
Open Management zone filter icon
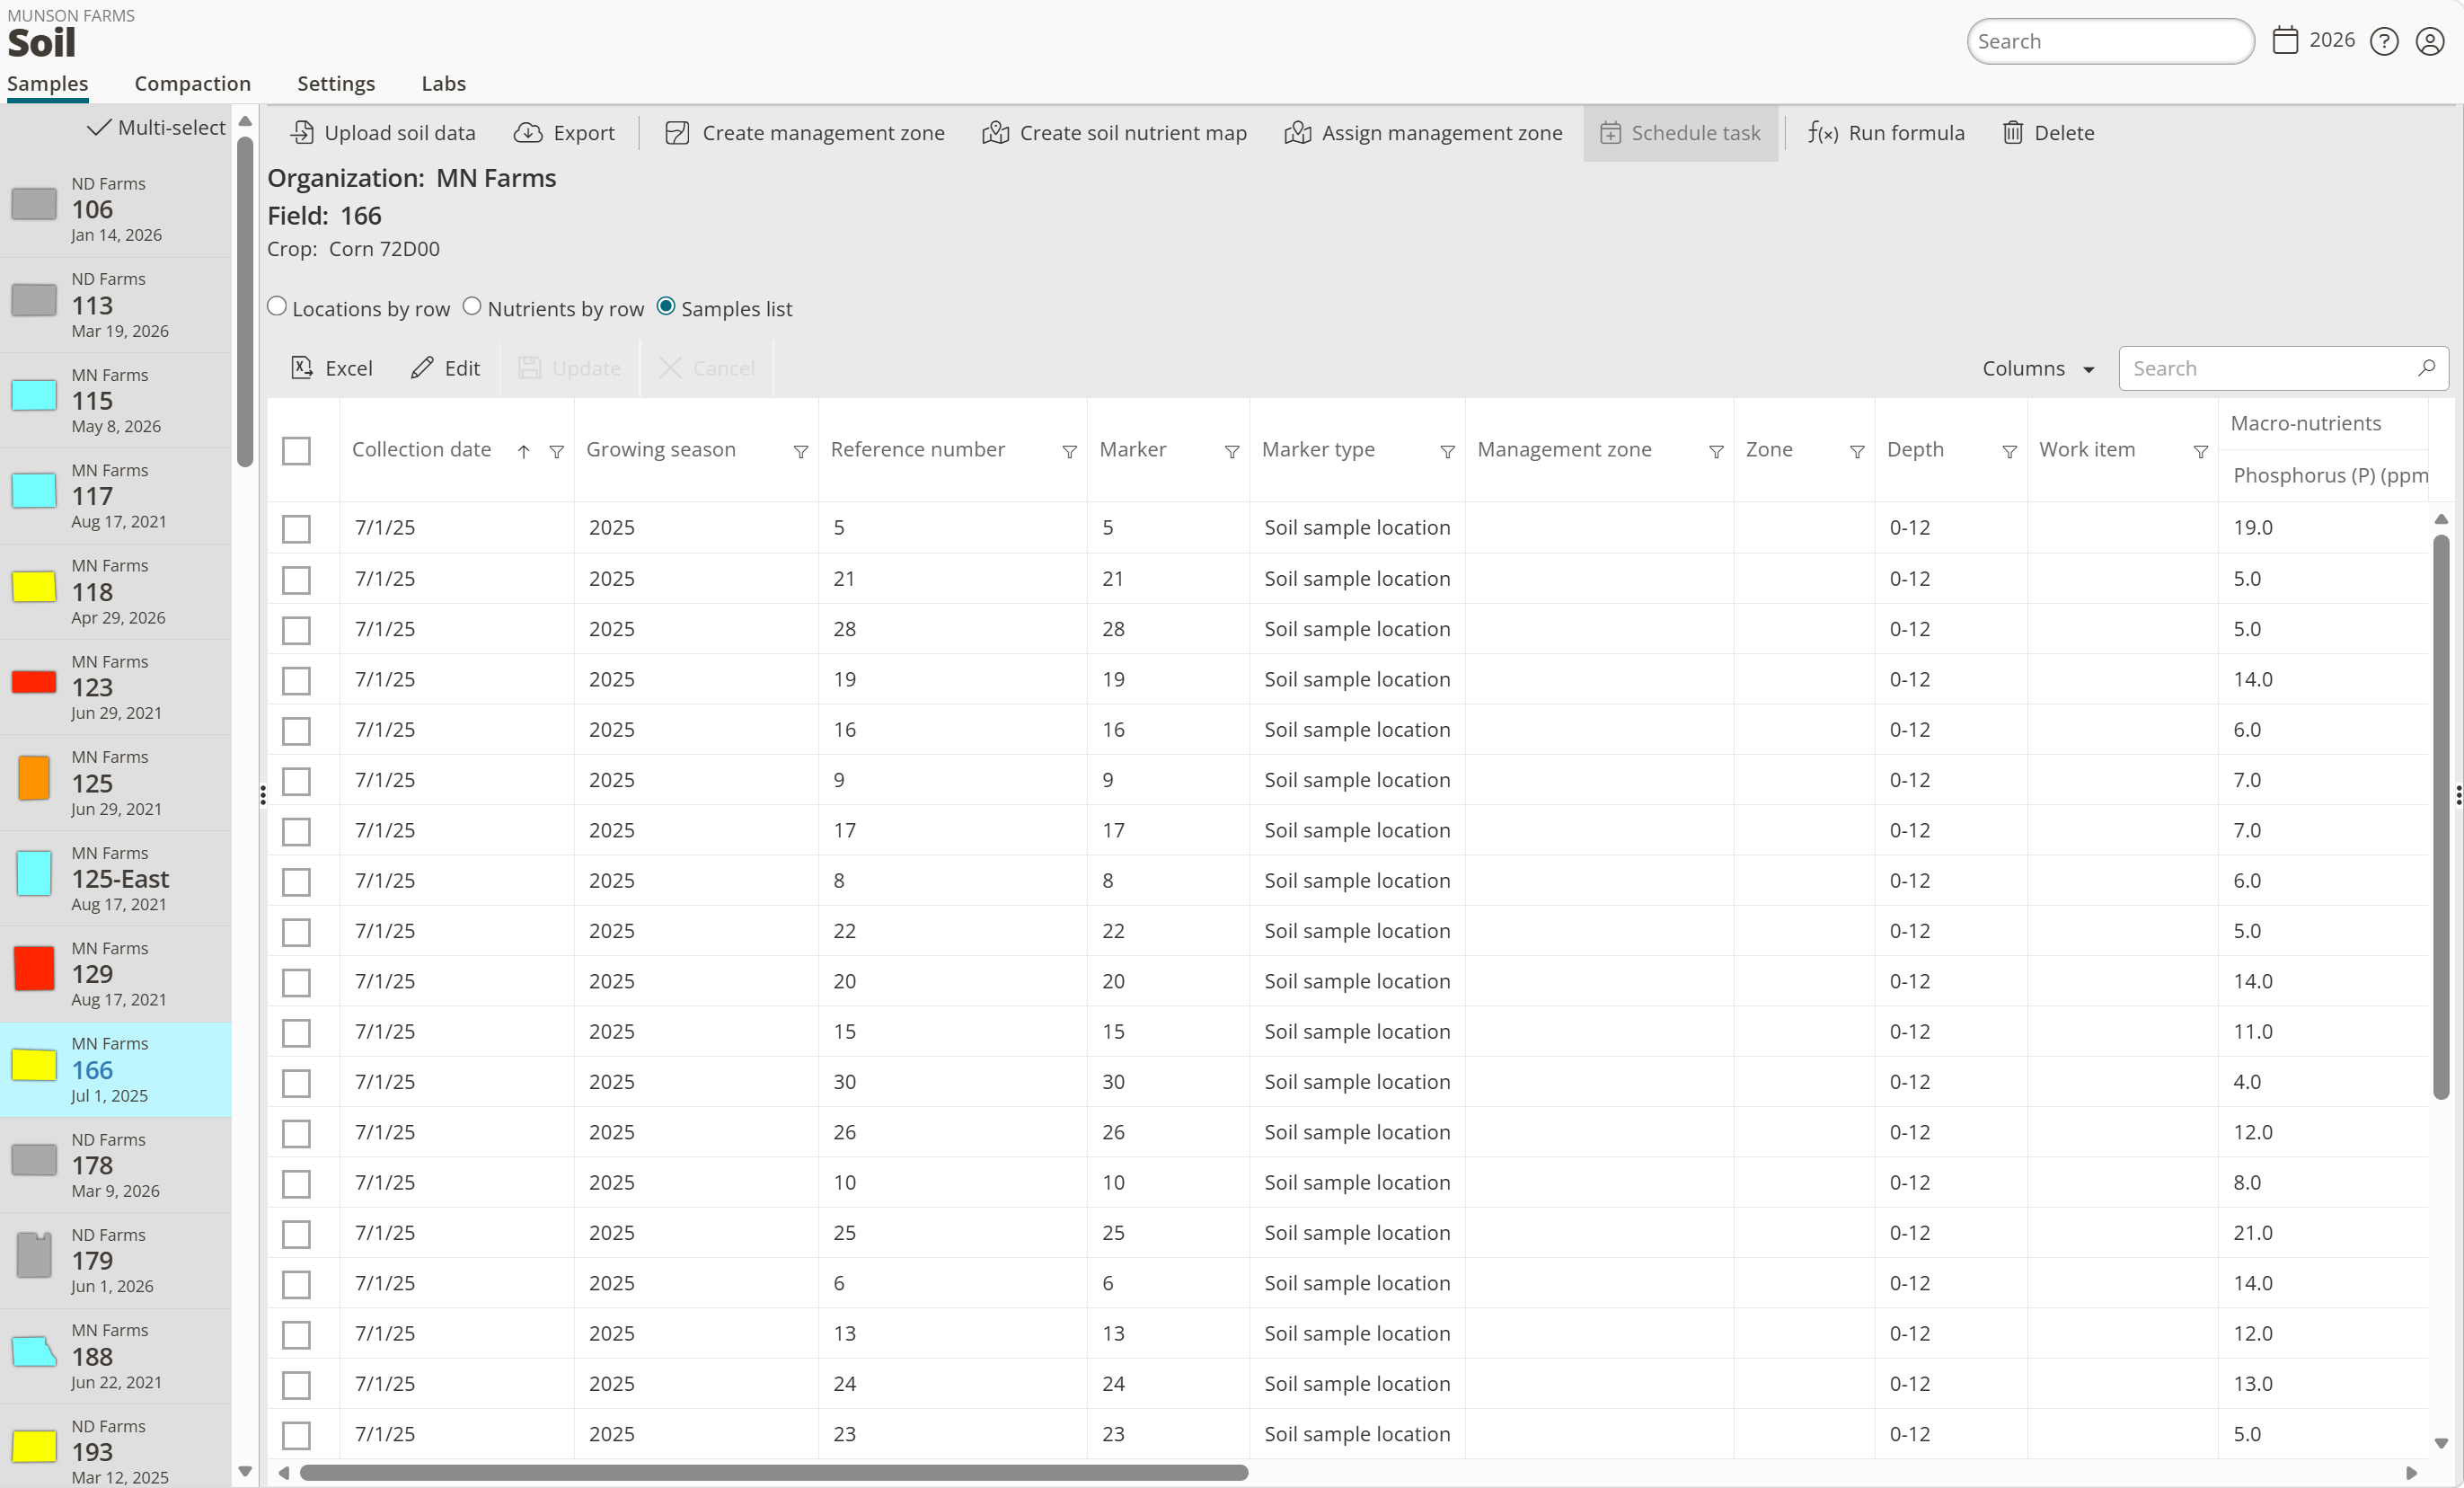point(1716,452)
